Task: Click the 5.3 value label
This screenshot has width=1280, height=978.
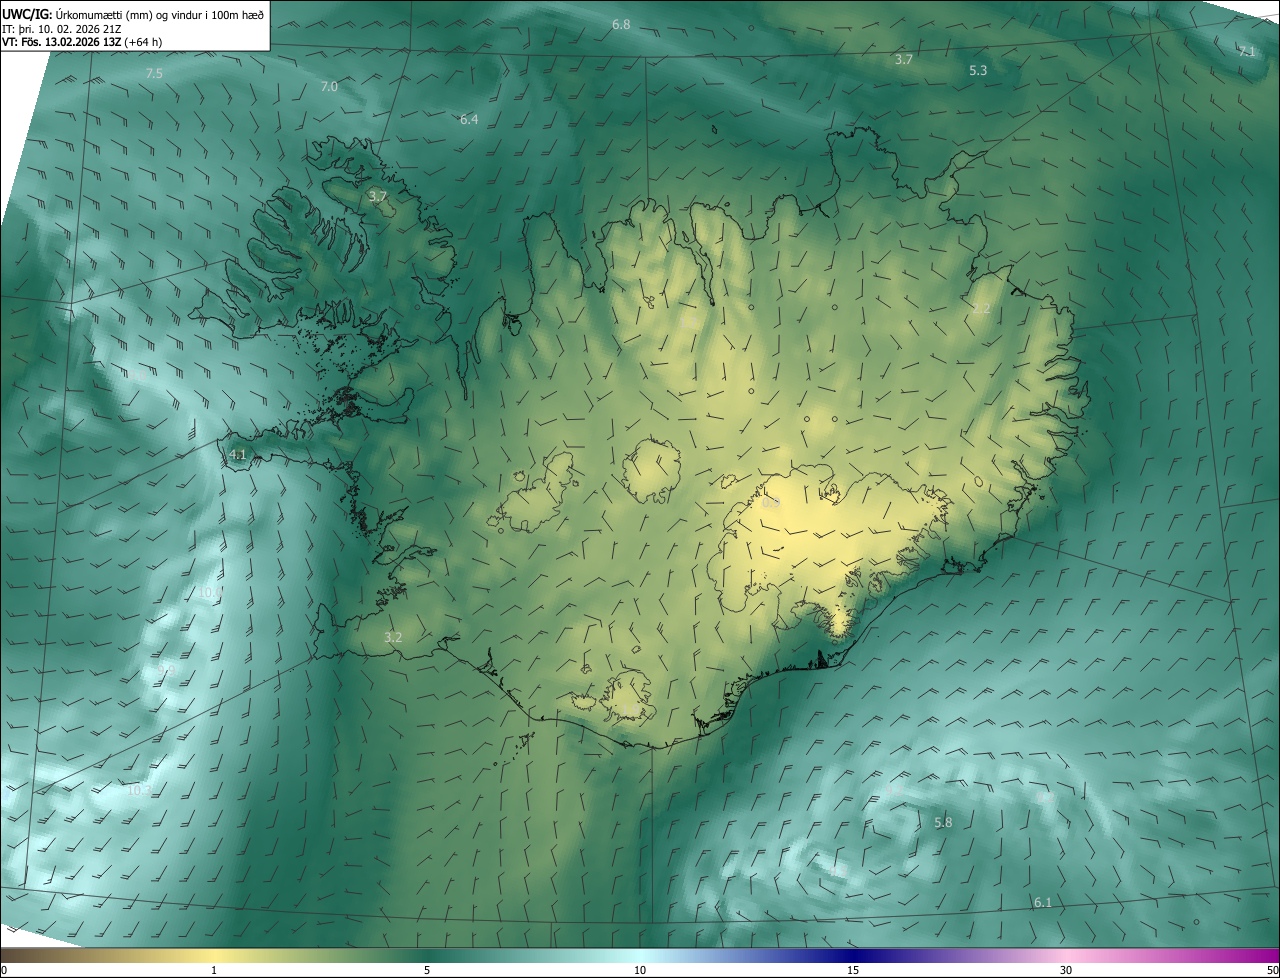Action: 978,70
